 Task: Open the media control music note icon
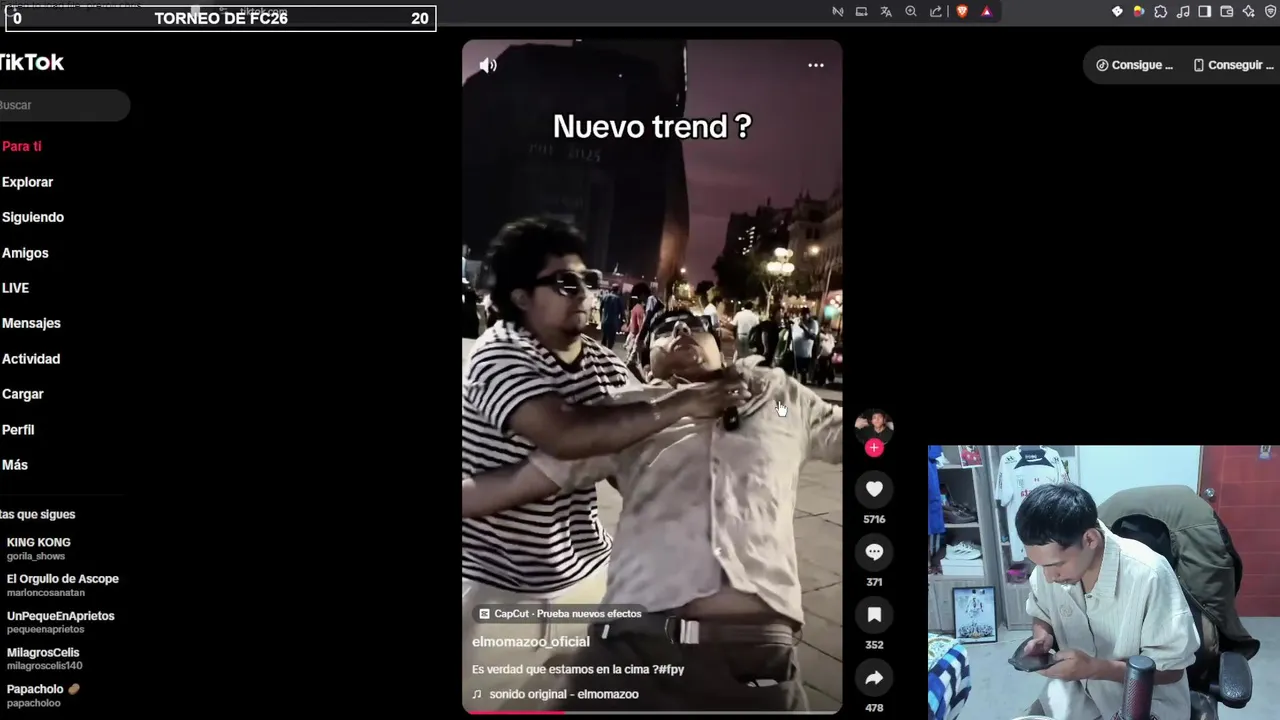(x=1183, y=12)
